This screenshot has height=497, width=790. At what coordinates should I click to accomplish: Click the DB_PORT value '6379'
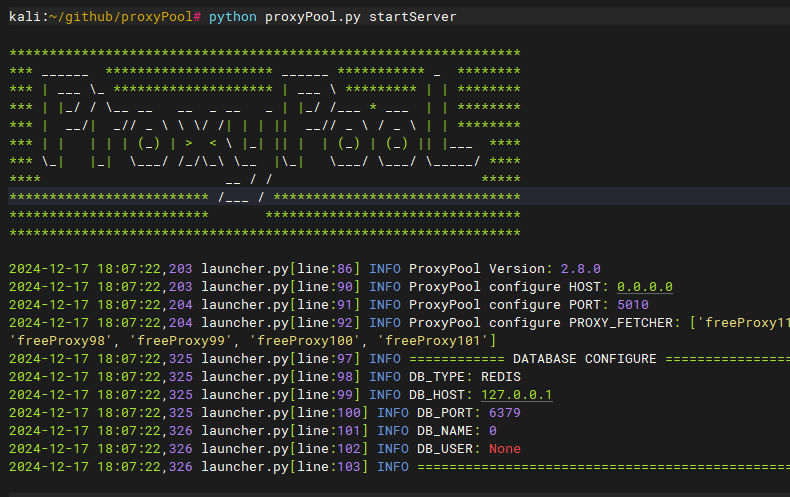(x=505, y=413)
